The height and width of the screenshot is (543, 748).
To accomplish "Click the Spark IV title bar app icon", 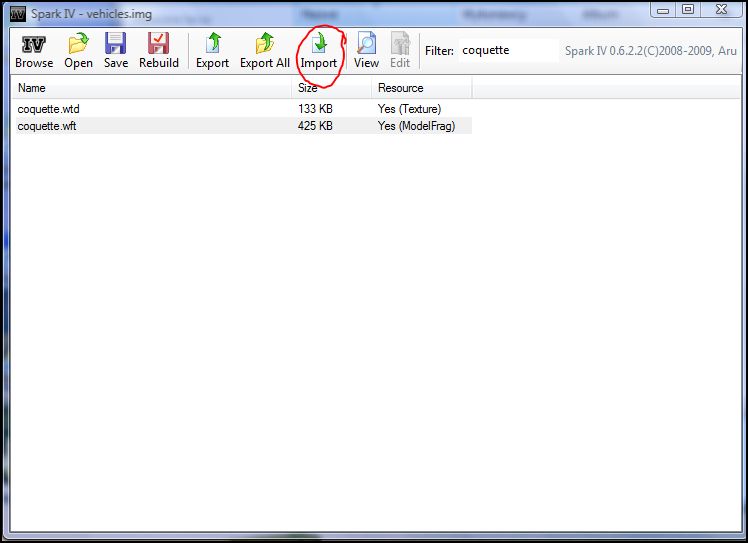I will 17,14.
